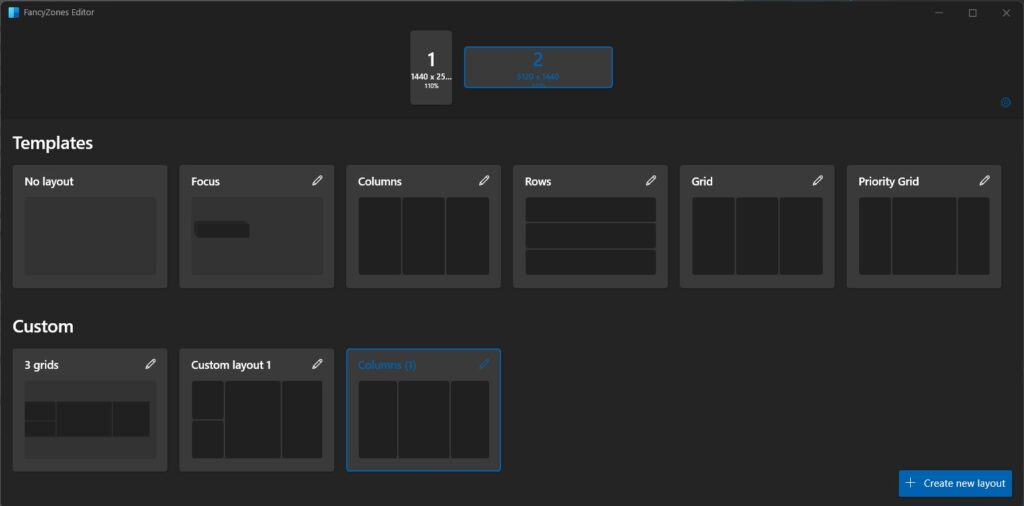The height and width of the screenshot is (506, 1024).
Task: Apply the Rows template layout
Action: click(x=590, y=236)
